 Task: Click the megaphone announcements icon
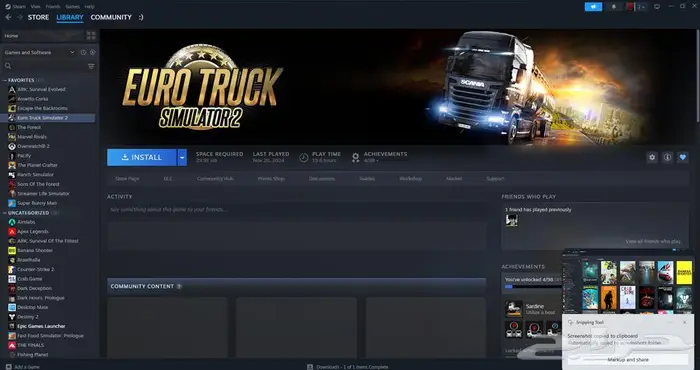point(593,7)
